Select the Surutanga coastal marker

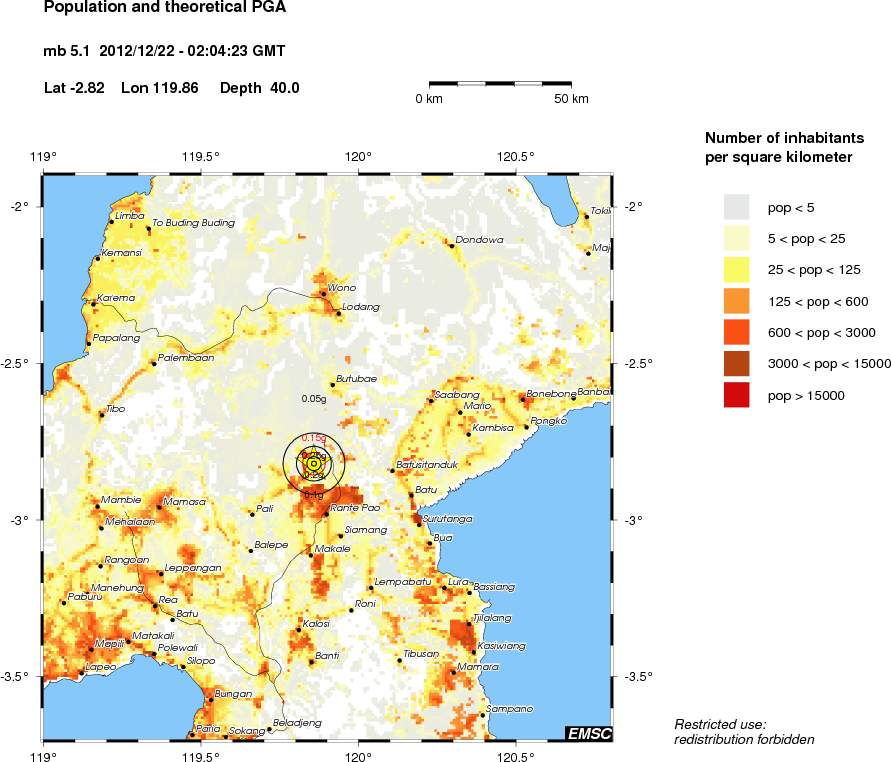pos(419,524)
